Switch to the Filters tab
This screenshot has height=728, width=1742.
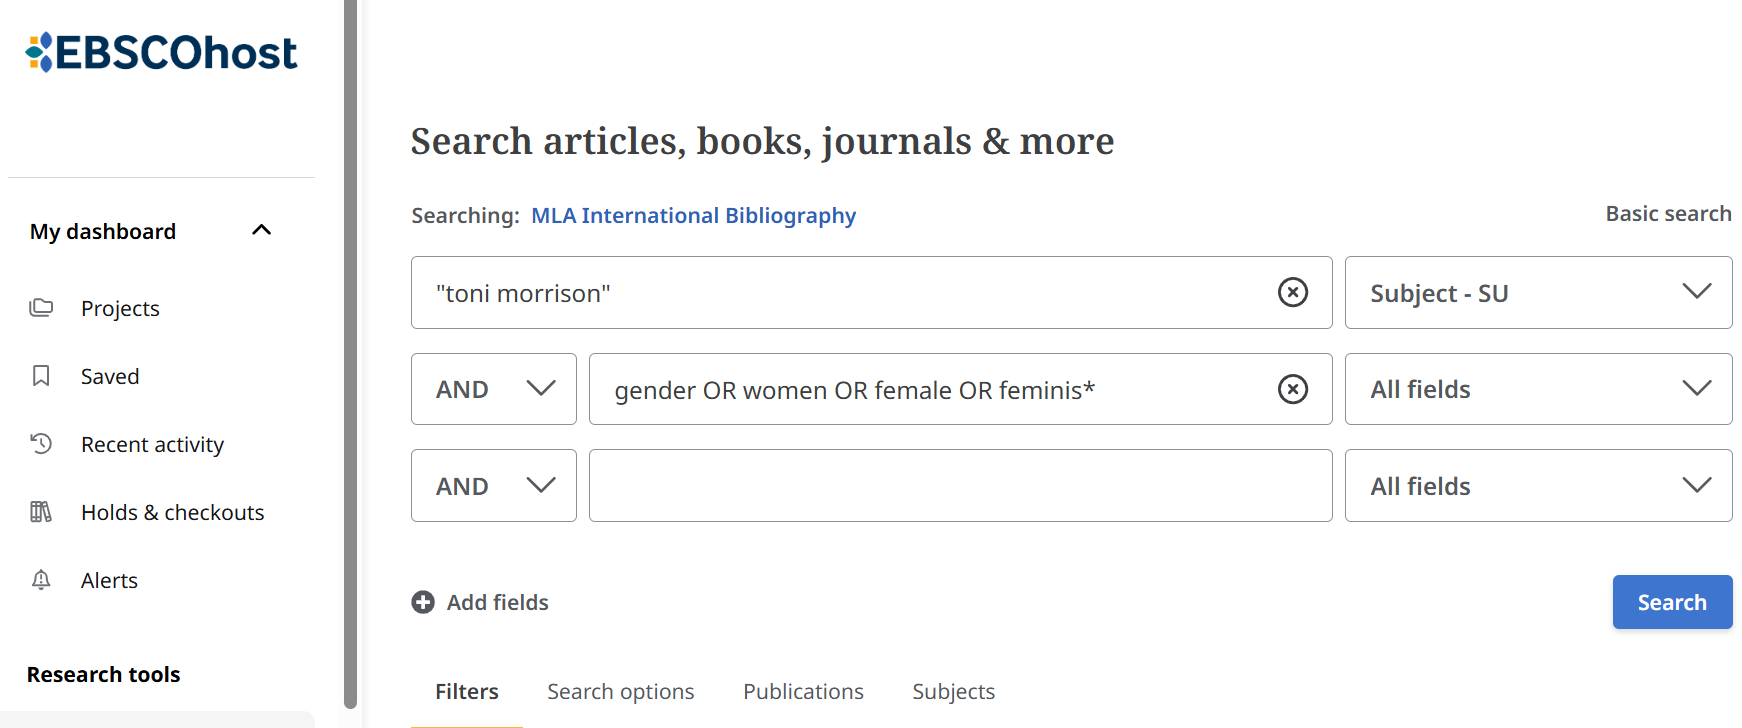click(x=467, y=692)
